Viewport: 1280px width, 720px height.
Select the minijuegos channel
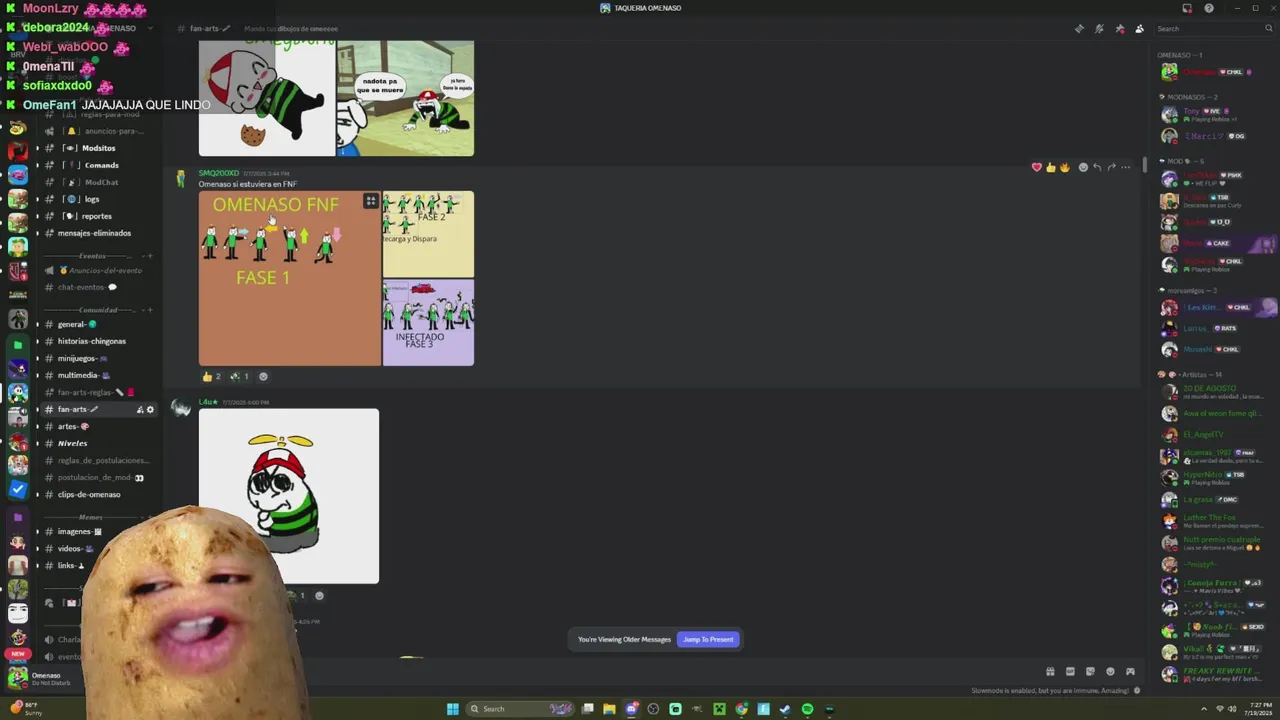click(96, 358)
